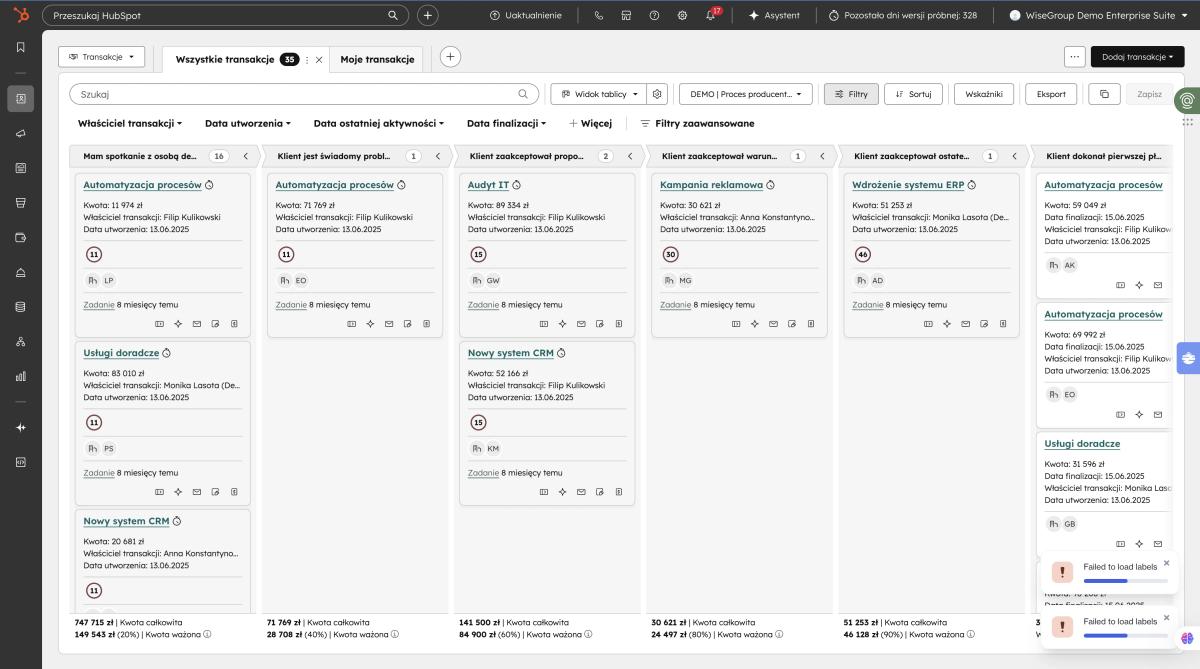Open board view settings gear icon
The height and width of the screenshot is (669, 1200).
[657, 94]
